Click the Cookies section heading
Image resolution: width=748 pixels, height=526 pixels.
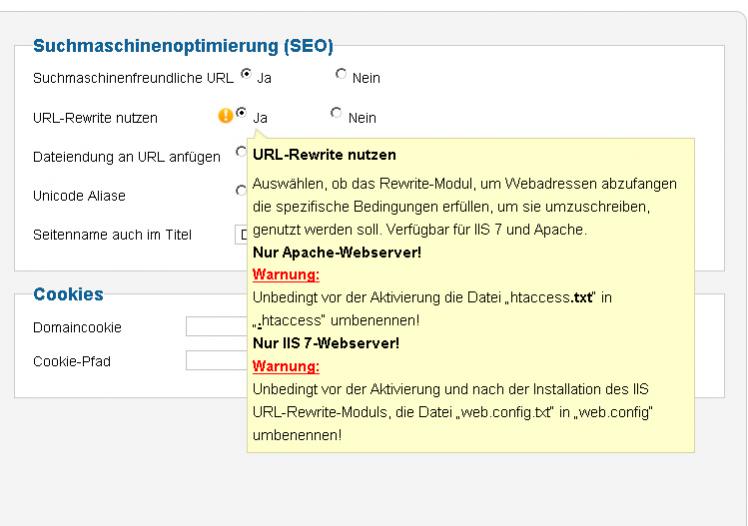coord(68,294)
